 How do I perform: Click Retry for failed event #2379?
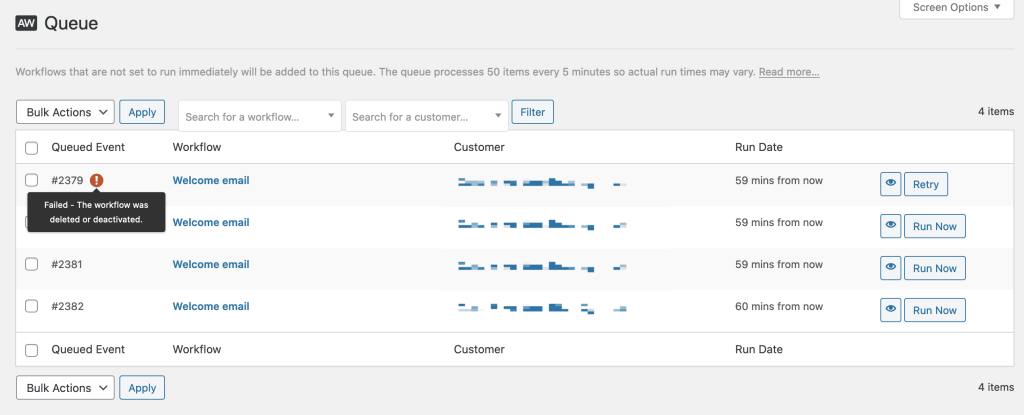tap(926, 184)
